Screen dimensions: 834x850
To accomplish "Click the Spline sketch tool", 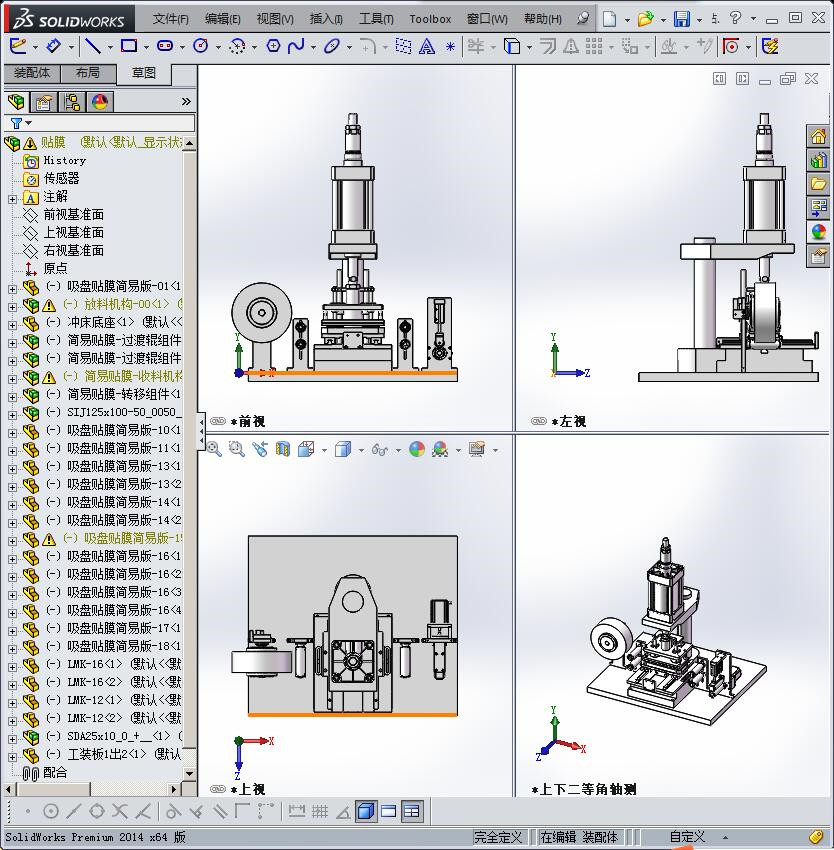I will tap(296, 46).
